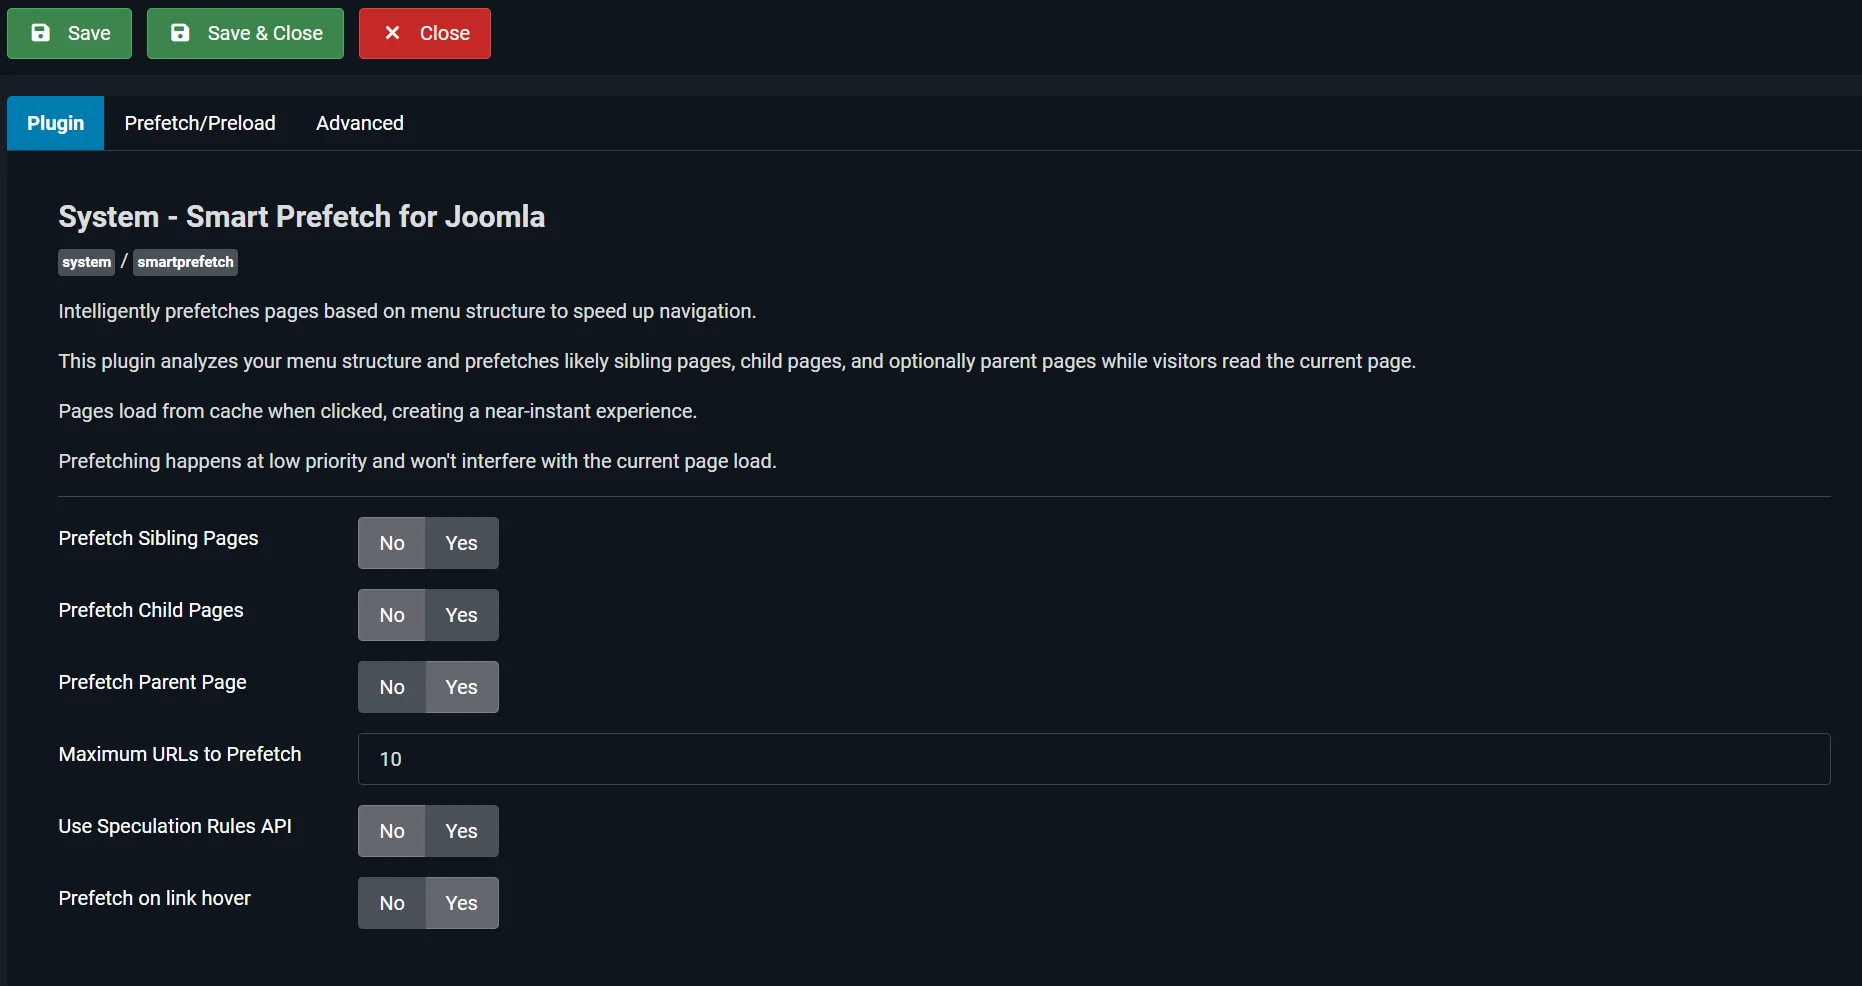The height and width of the screenshot is (986, 1862).
Task: Focus the Maximum URLs to Prefetch field
Action: pyautogui.click(x=1094, y=759)
